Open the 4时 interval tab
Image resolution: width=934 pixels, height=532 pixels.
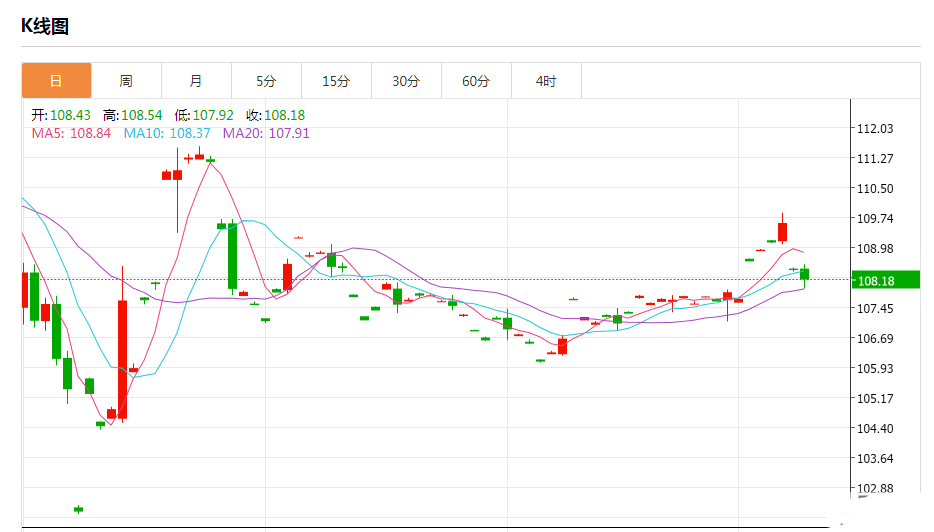546,80
